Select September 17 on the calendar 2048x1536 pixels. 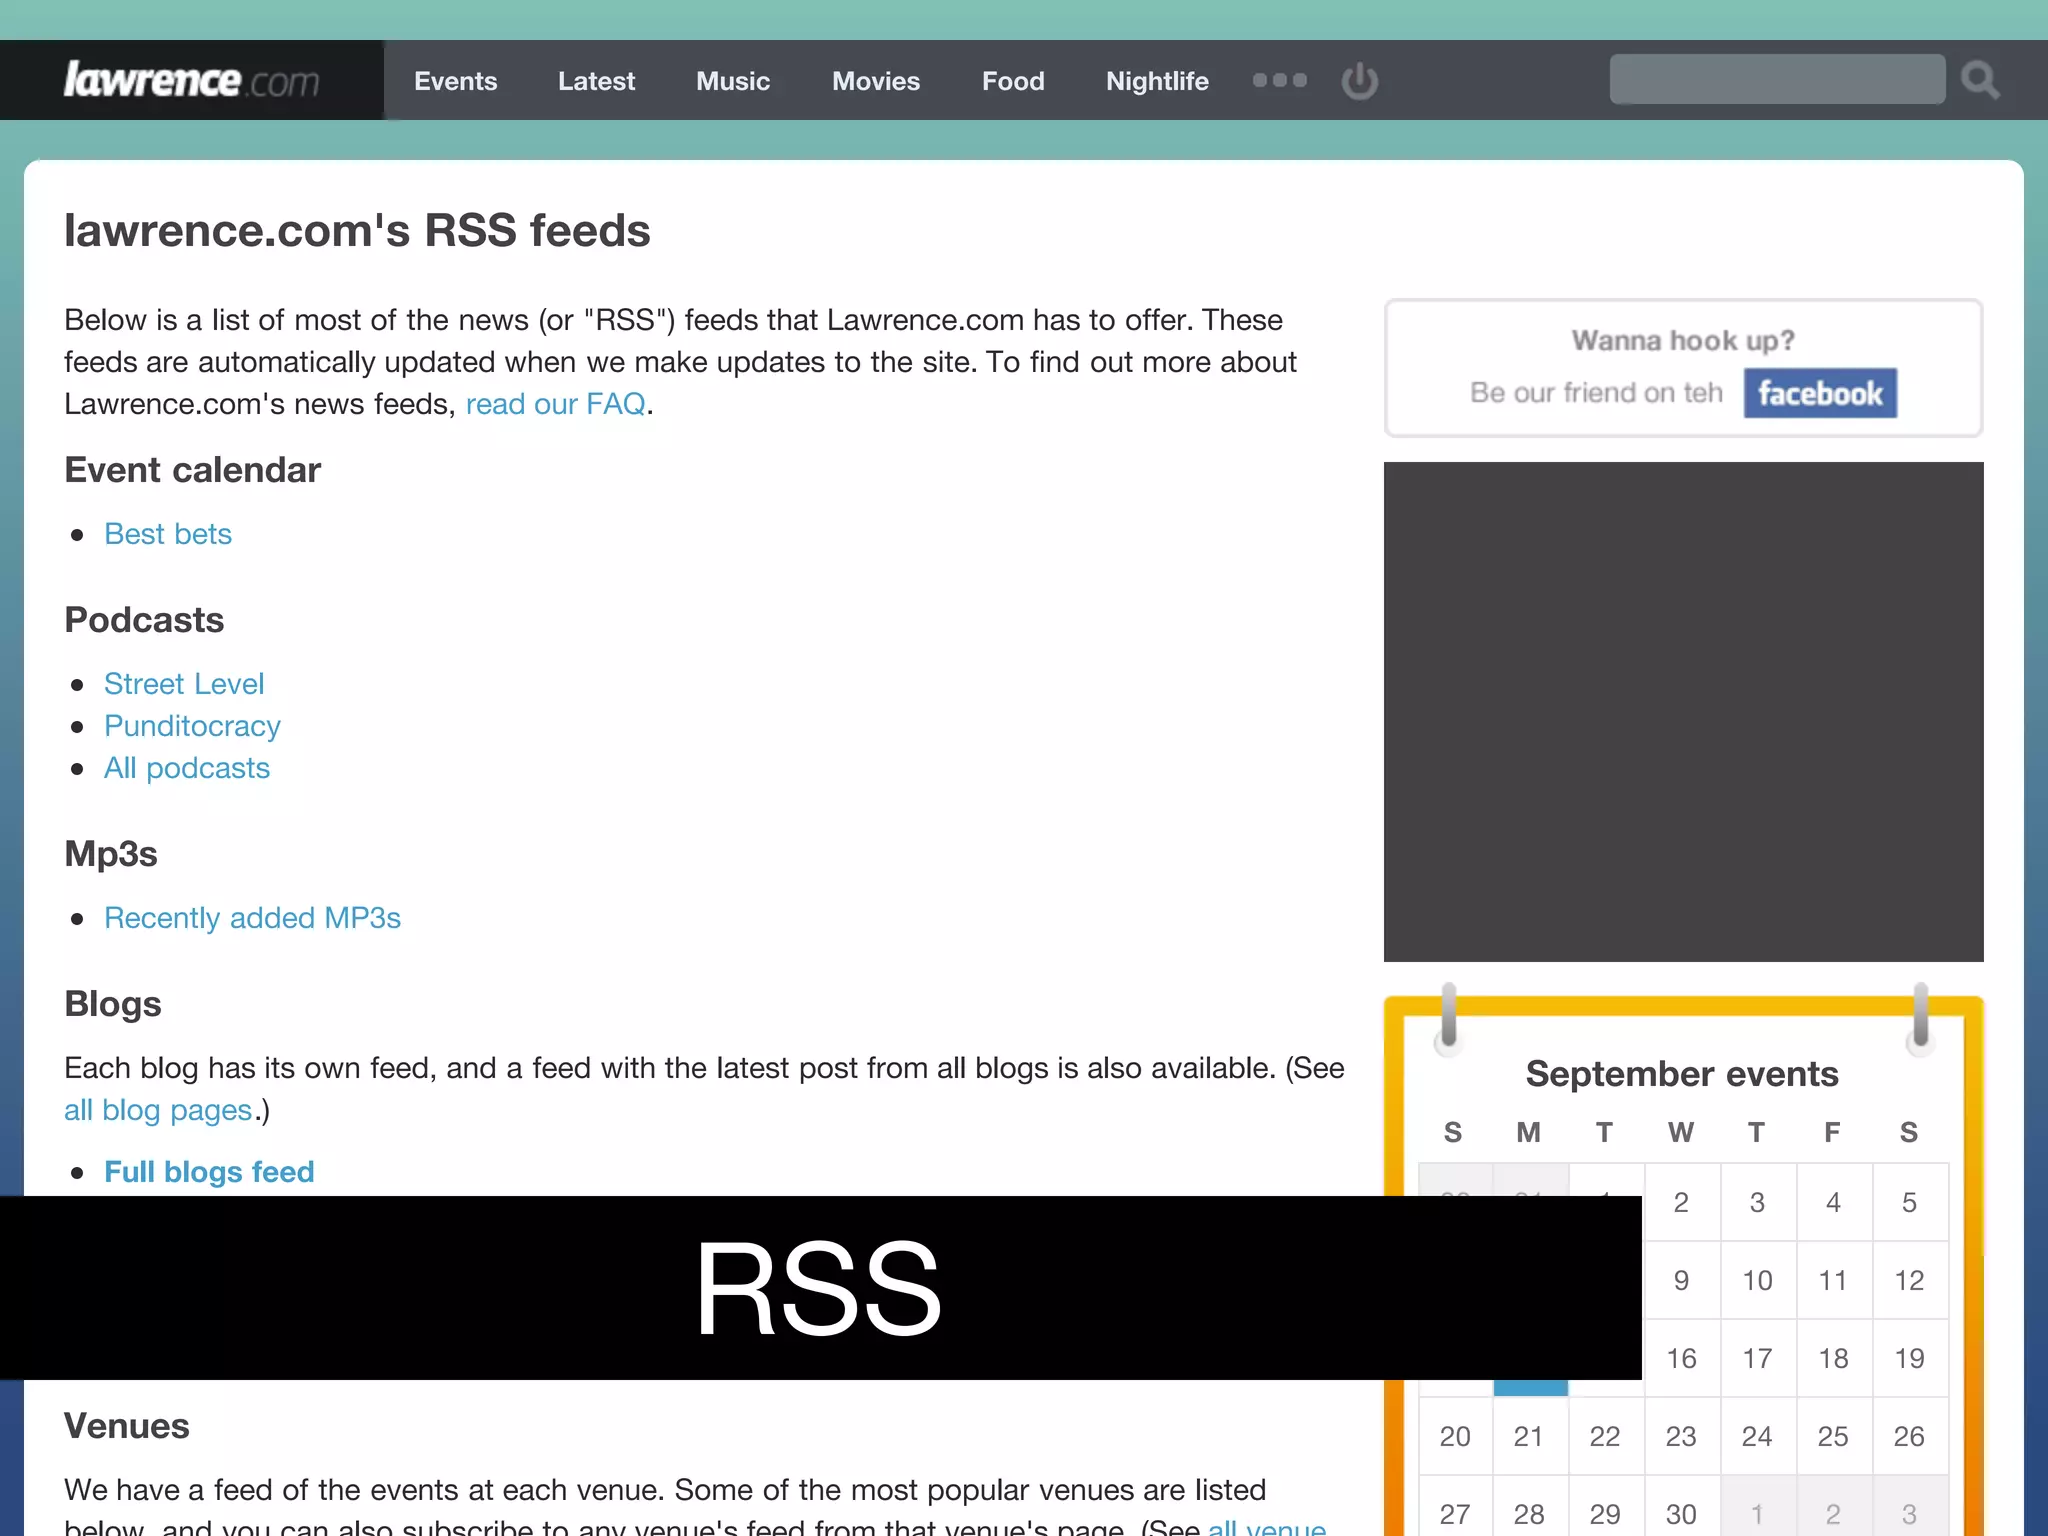(x=1757, y=1358)
